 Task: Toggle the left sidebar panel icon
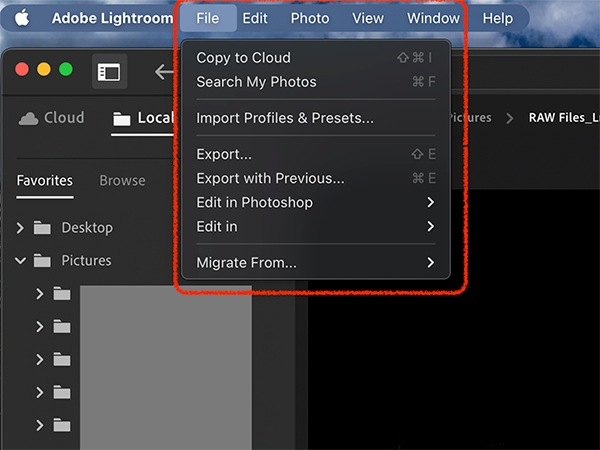[108, 71]
